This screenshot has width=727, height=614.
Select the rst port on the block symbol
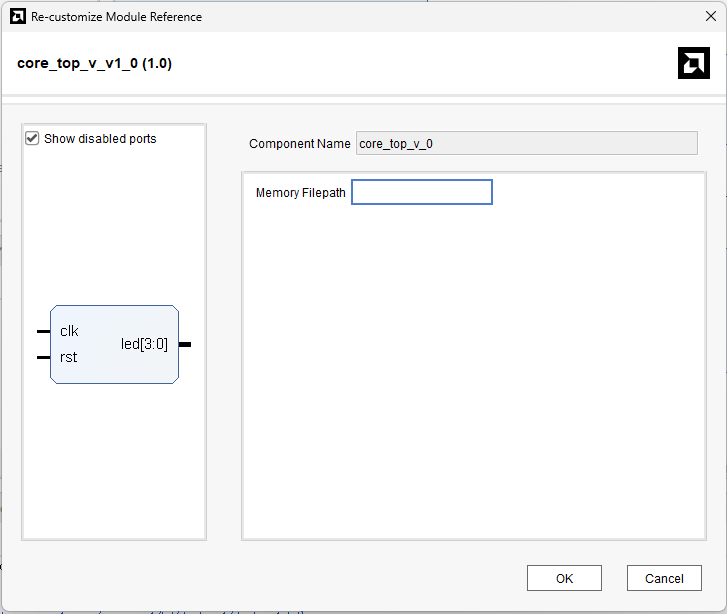tap(68, 357)
